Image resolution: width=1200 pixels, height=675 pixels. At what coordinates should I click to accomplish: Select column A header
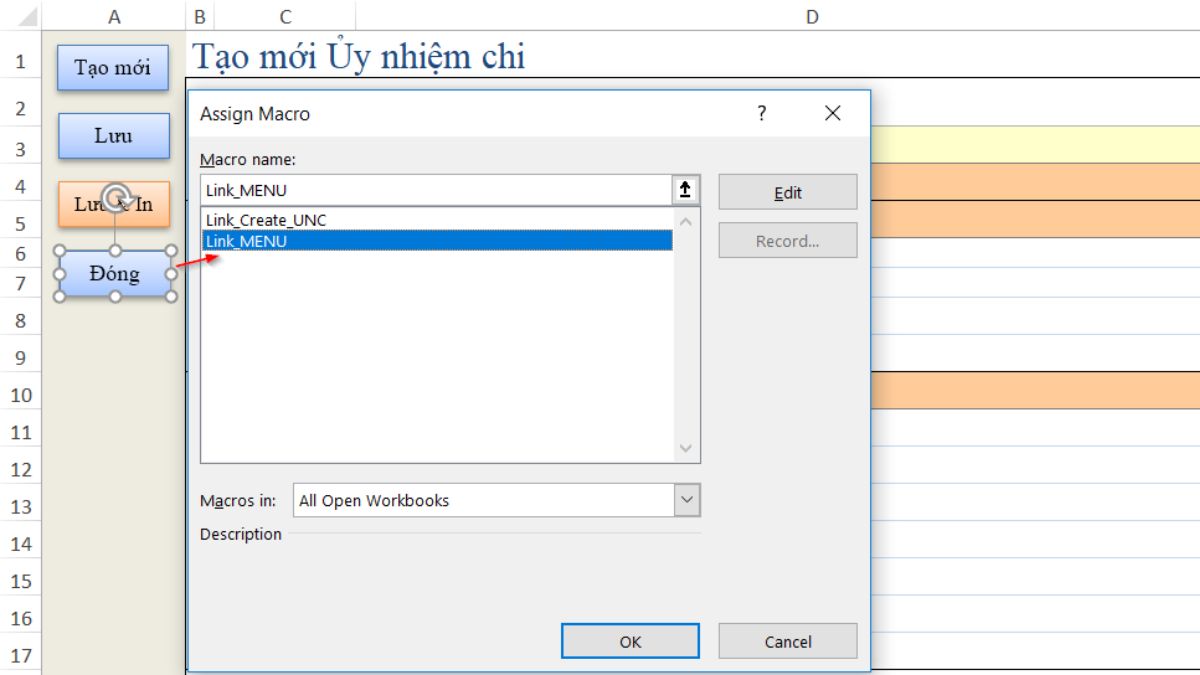[114, 16]
